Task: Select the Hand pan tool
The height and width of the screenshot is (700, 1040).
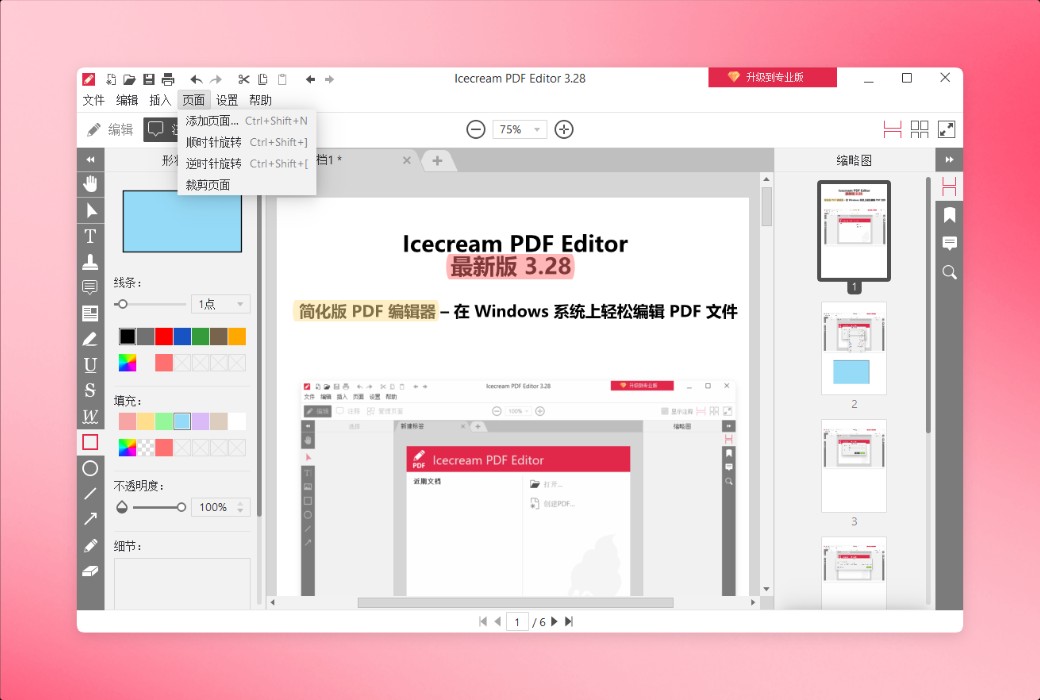Action: tap(90, 184)
